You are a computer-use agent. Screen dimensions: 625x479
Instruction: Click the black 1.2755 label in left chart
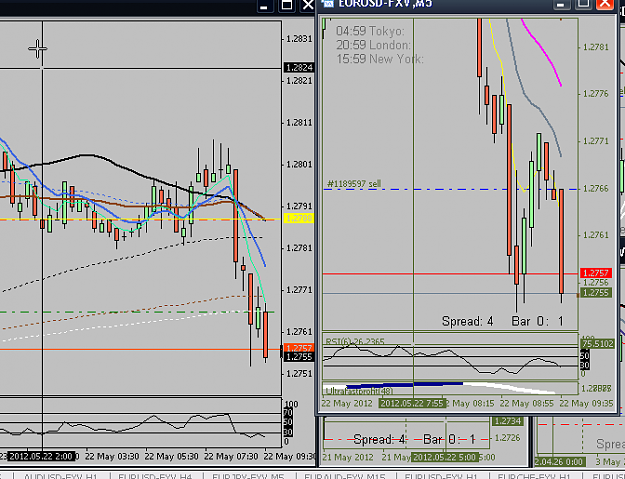[x=299, y=357]
